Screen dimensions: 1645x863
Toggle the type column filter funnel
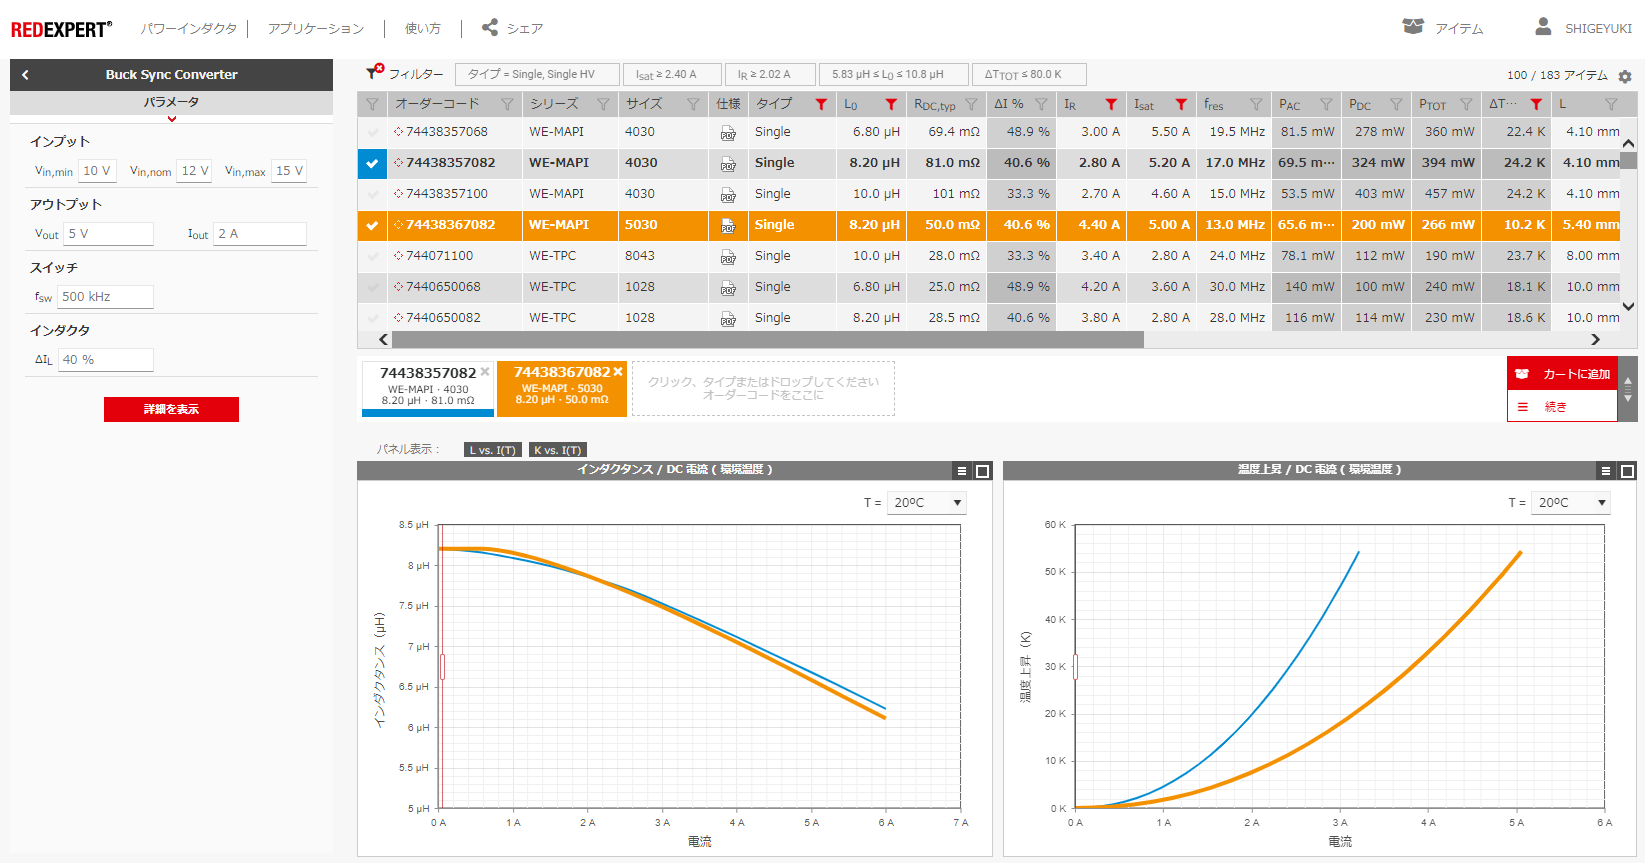[x=821, y=104]
